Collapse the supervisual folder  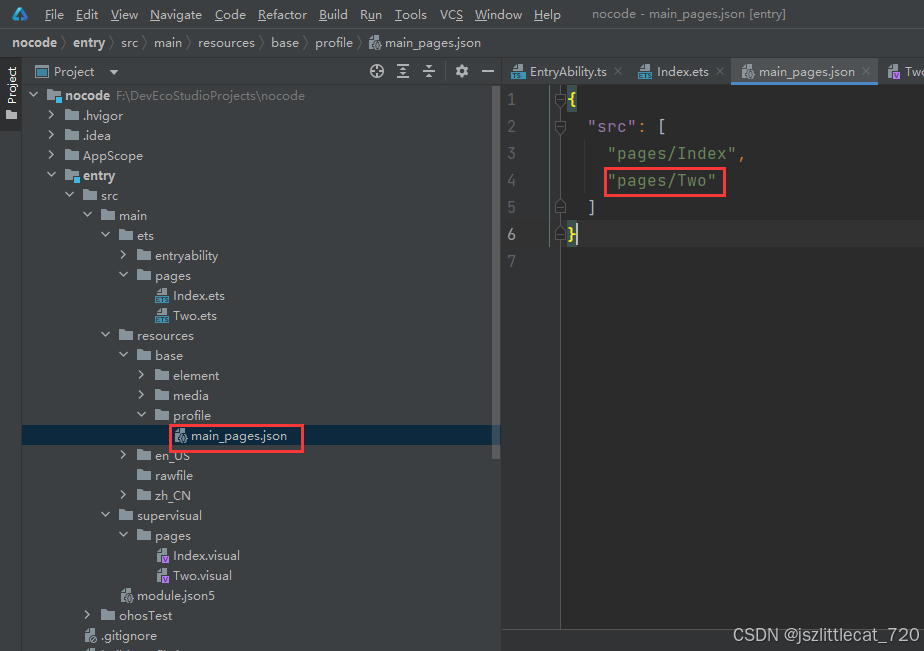105,515
